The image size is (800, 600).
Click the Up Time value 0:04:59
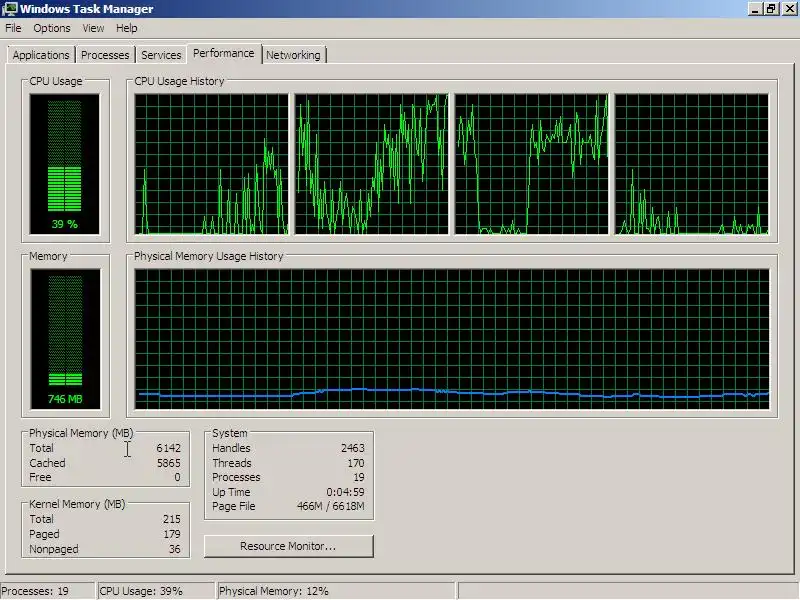tap(345, 492)
